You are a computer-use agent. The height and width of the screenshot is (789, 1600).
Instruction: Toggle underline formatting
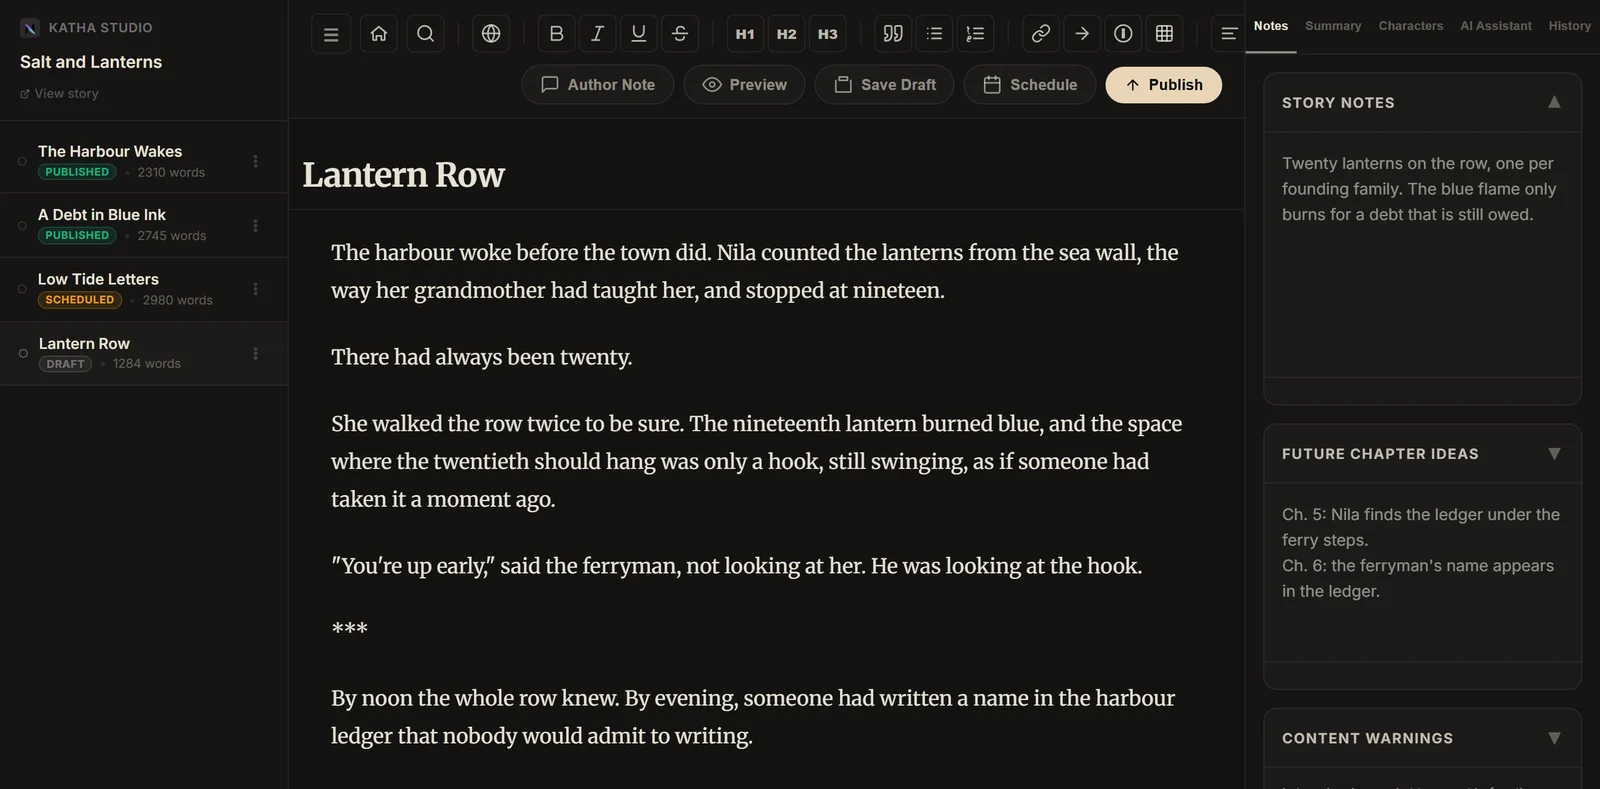point(639,34)
